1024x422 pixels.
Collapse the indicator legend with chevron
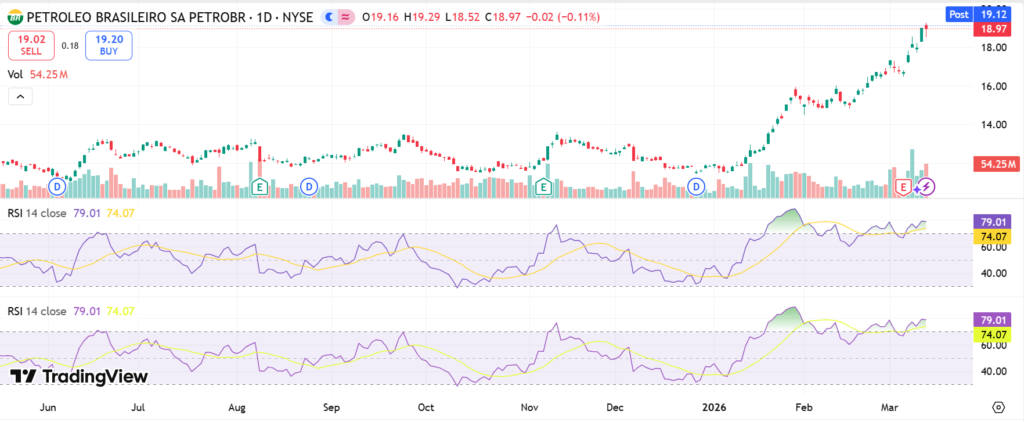coord(20,97)
